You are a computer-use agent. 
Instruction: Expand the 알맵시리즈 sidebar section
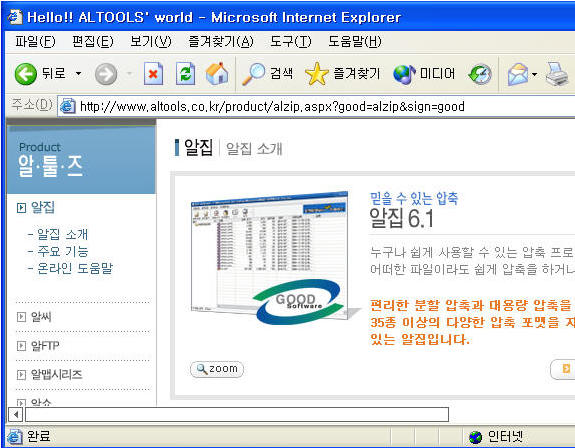click(x=21, y=375)
